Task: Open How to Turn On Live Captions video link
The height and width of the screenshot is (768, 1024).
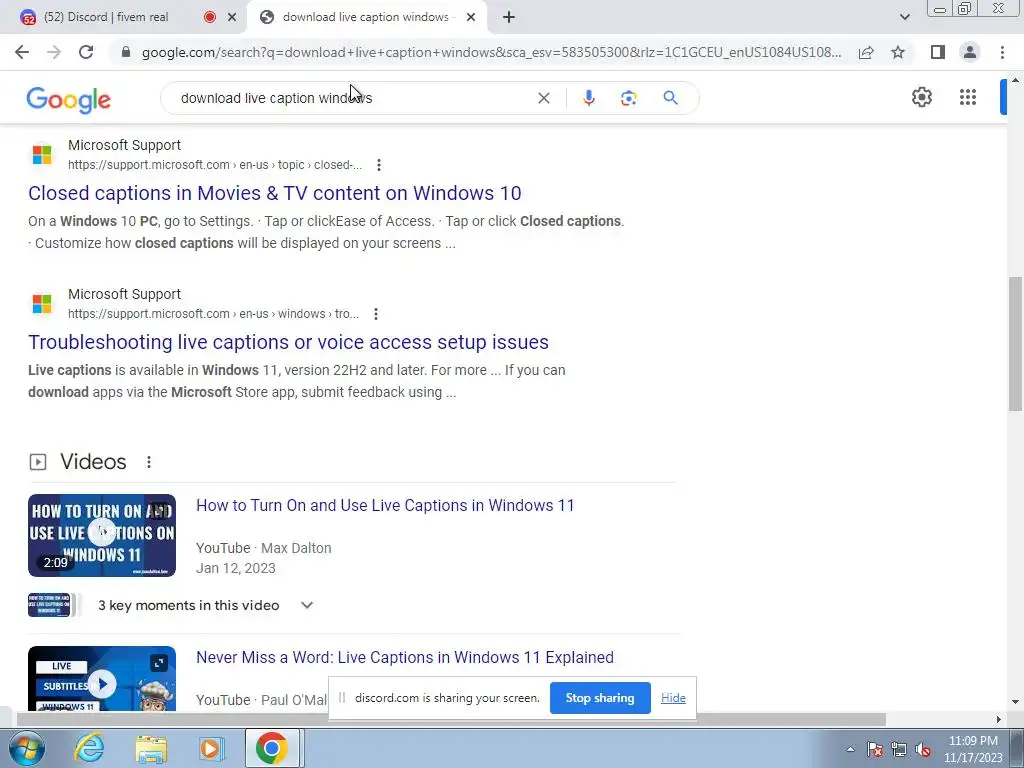Action: click(x=385, y=505)
